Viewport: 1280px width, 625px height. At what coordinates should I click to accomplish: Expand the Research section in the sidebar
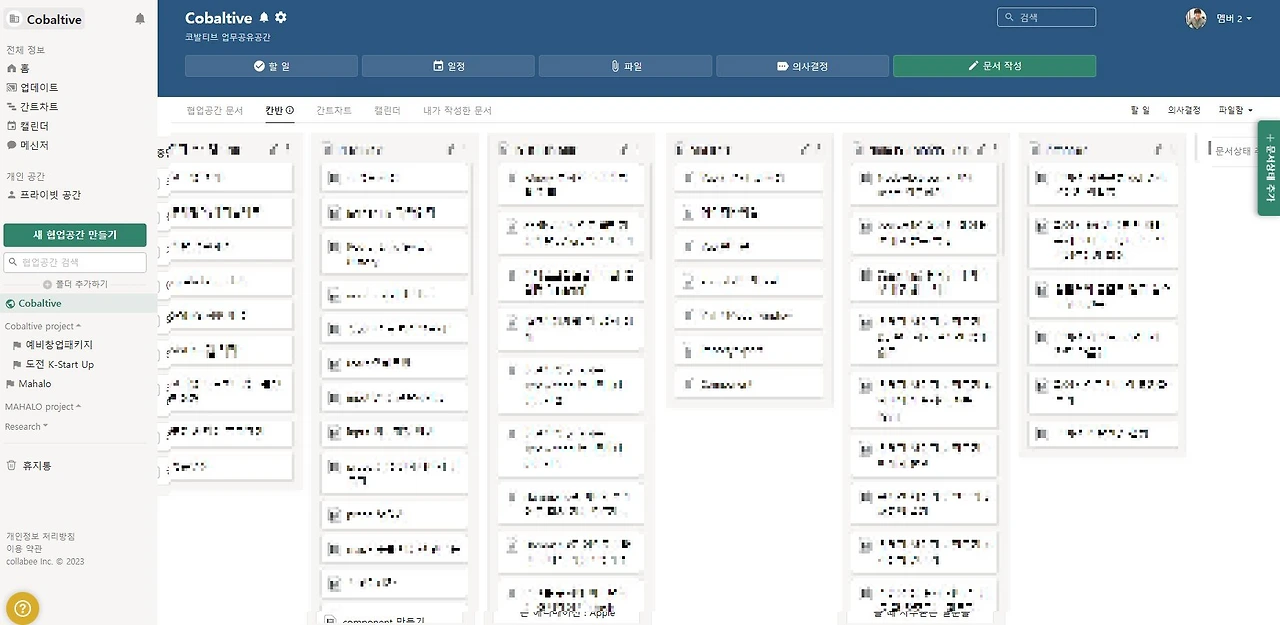coord(27,426)
